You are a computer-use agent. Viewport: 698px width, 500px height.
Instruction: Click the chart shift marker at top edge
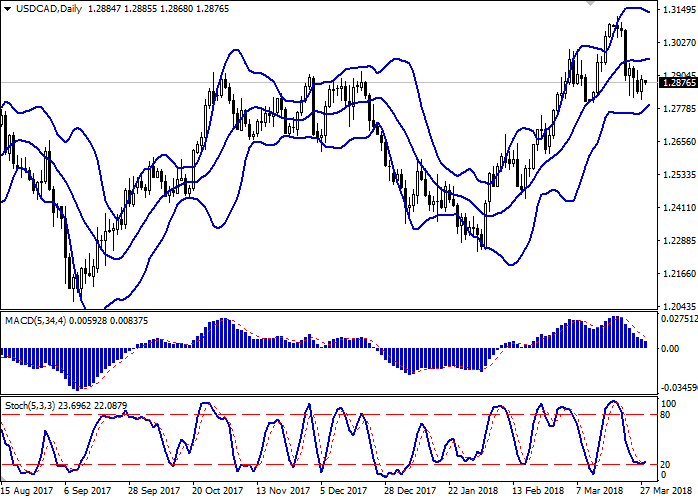(590, 3)
